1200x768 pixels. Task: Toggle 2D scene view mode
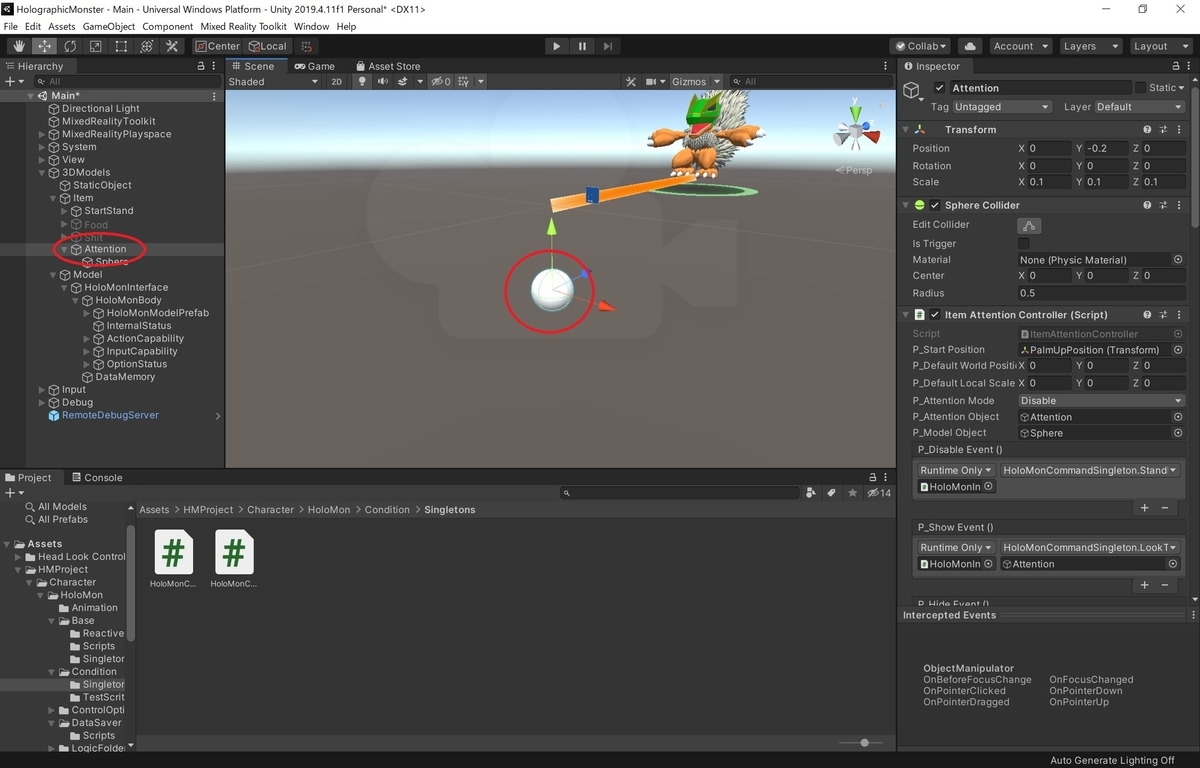(337, 82)
